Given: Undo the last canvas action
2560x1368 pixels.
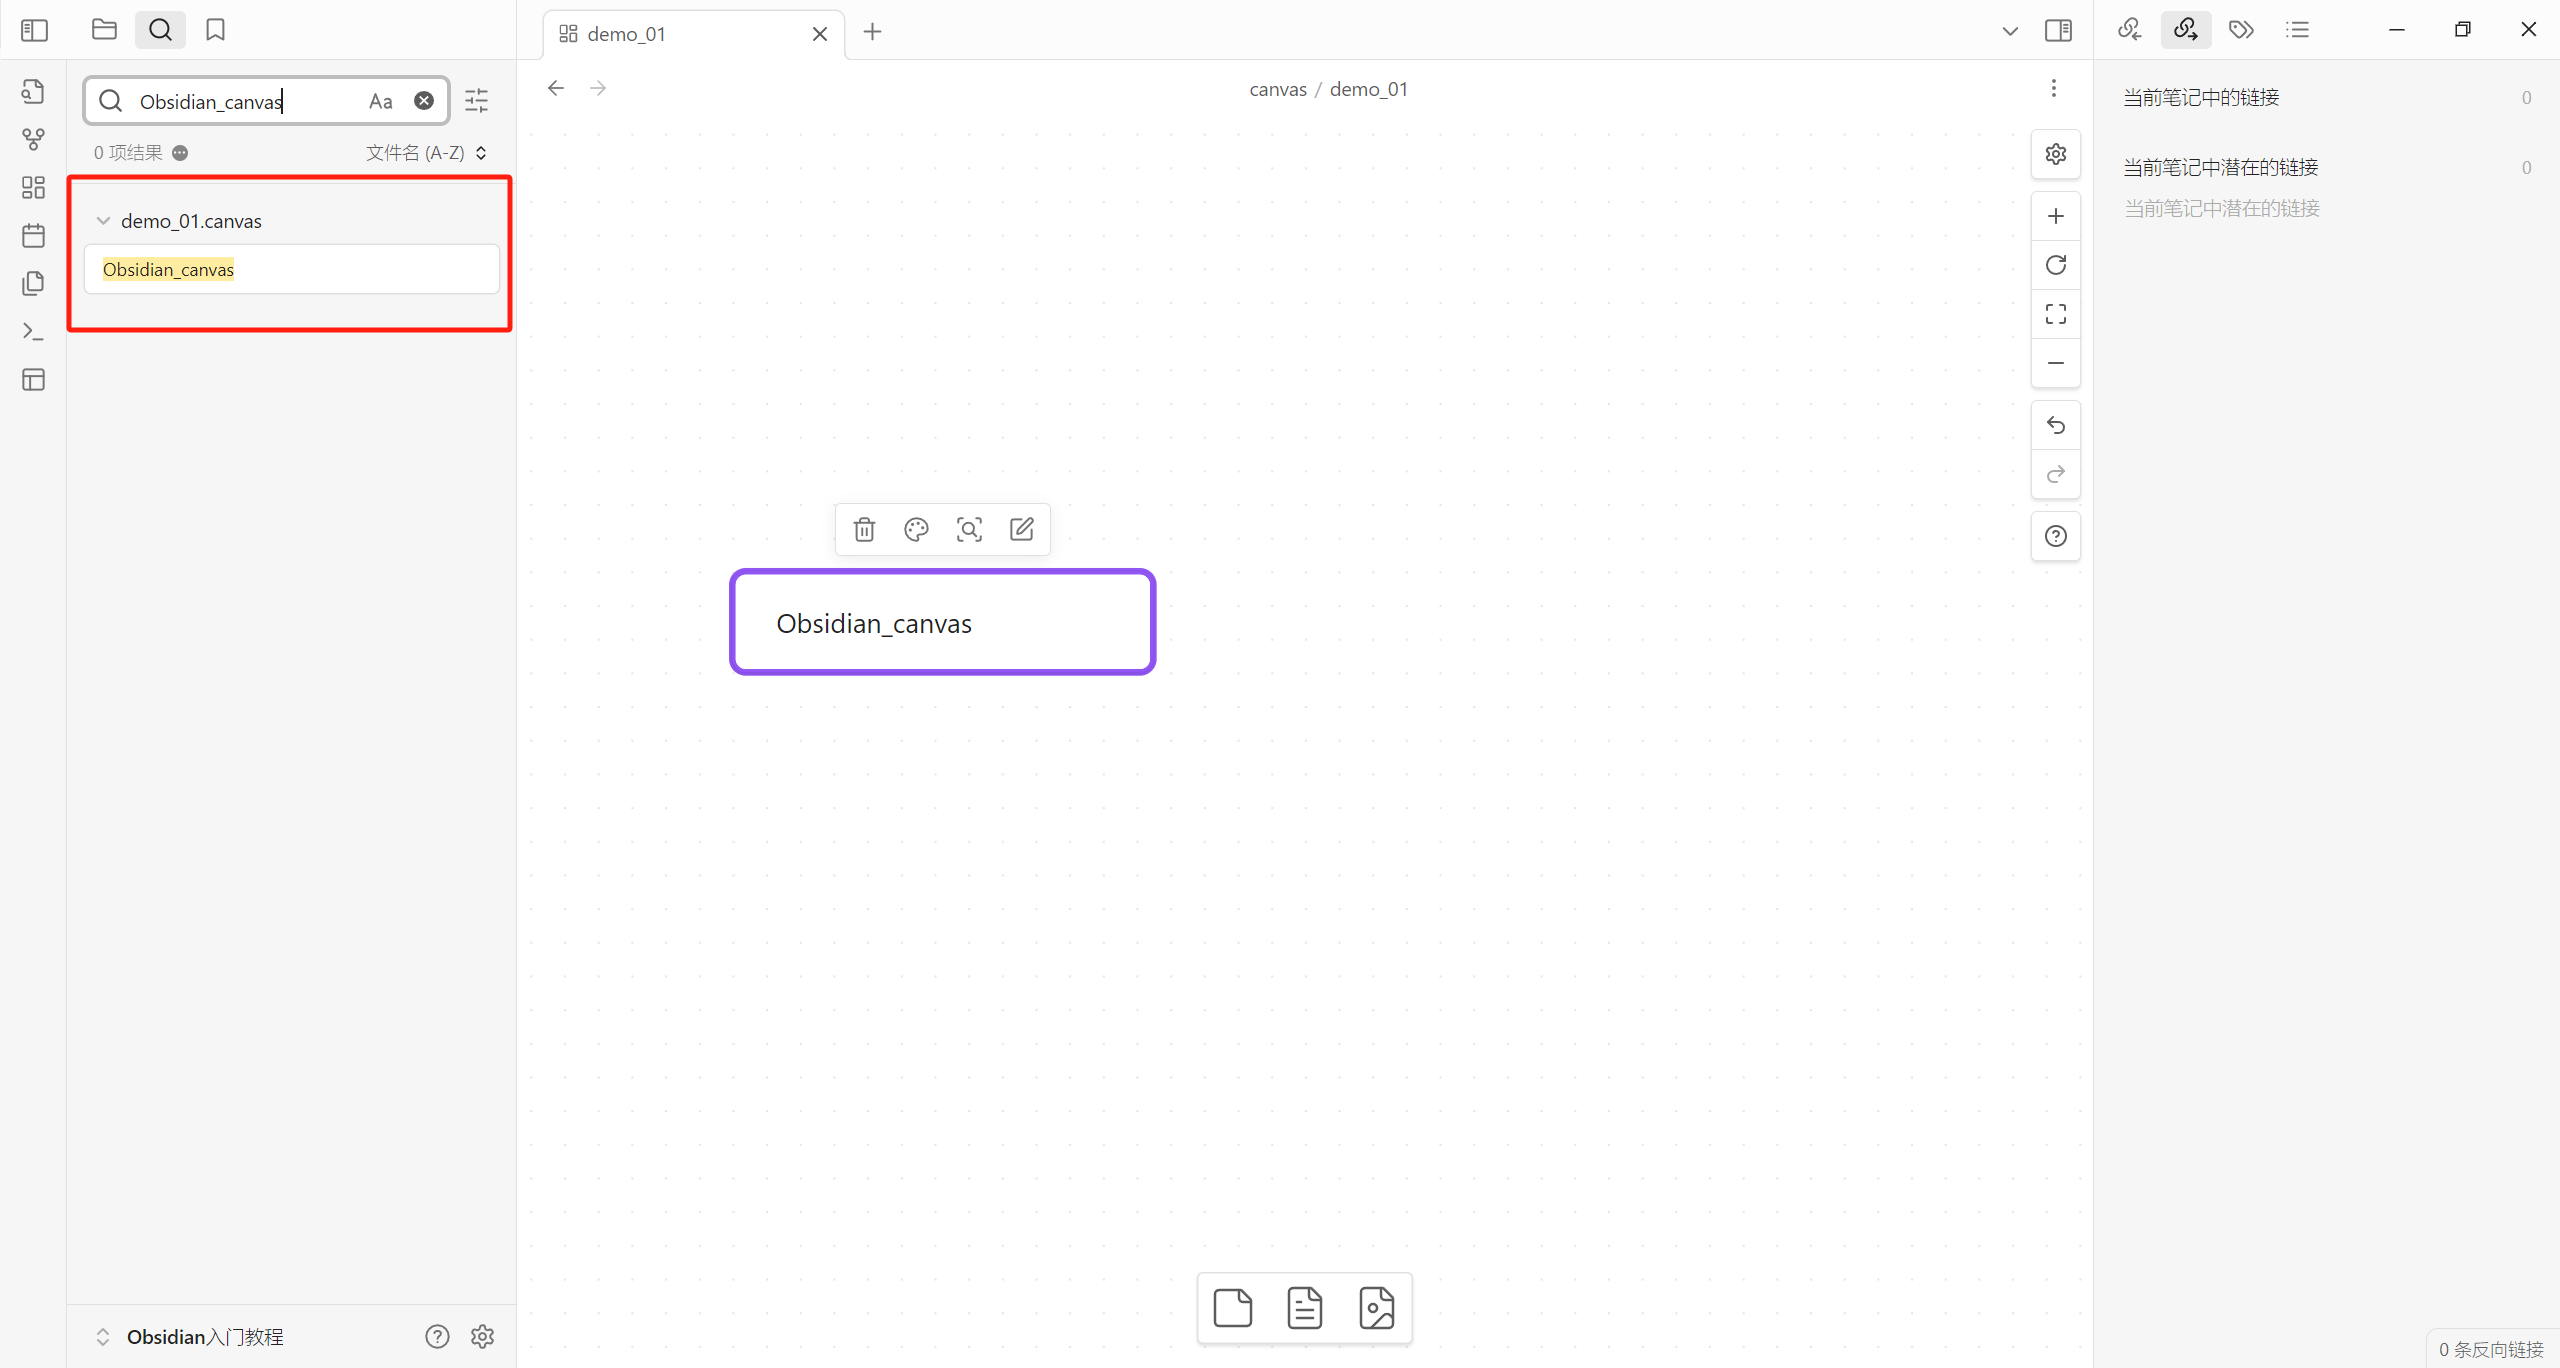Looking at the screenshot, I should (2055, 425).
